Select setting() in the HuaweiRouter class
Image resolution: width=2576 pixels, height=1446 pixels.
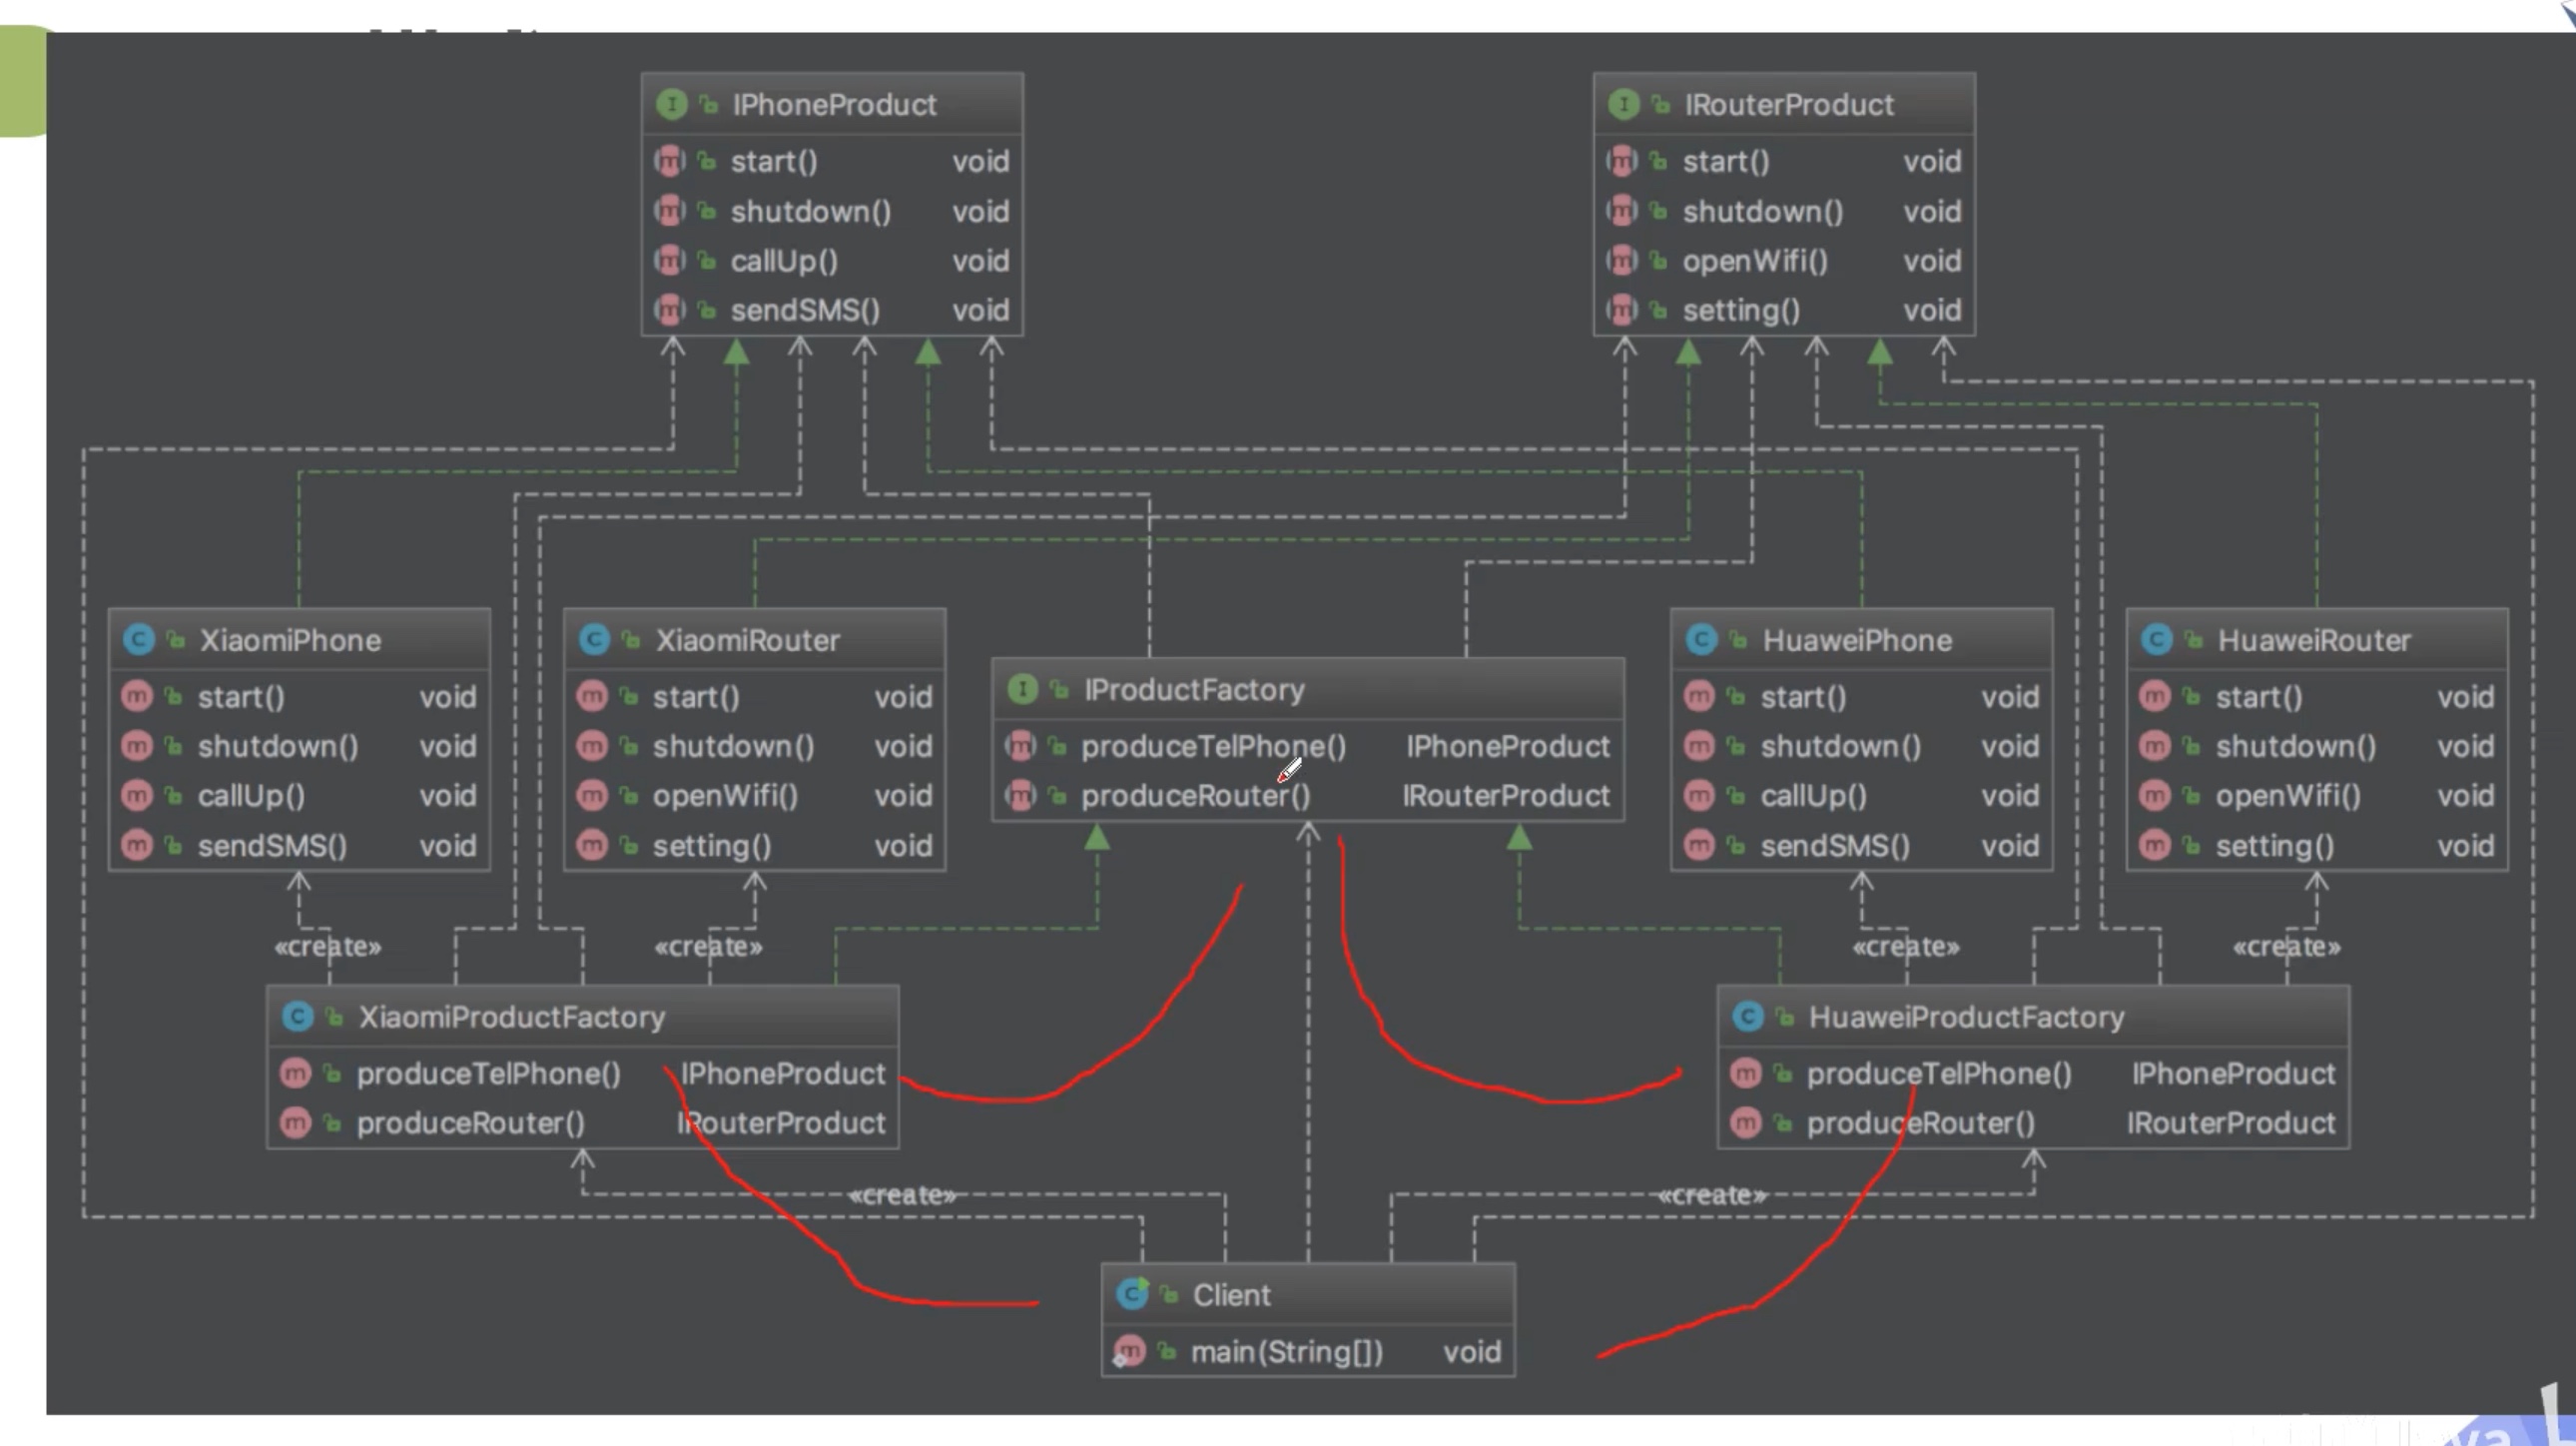2274,846
